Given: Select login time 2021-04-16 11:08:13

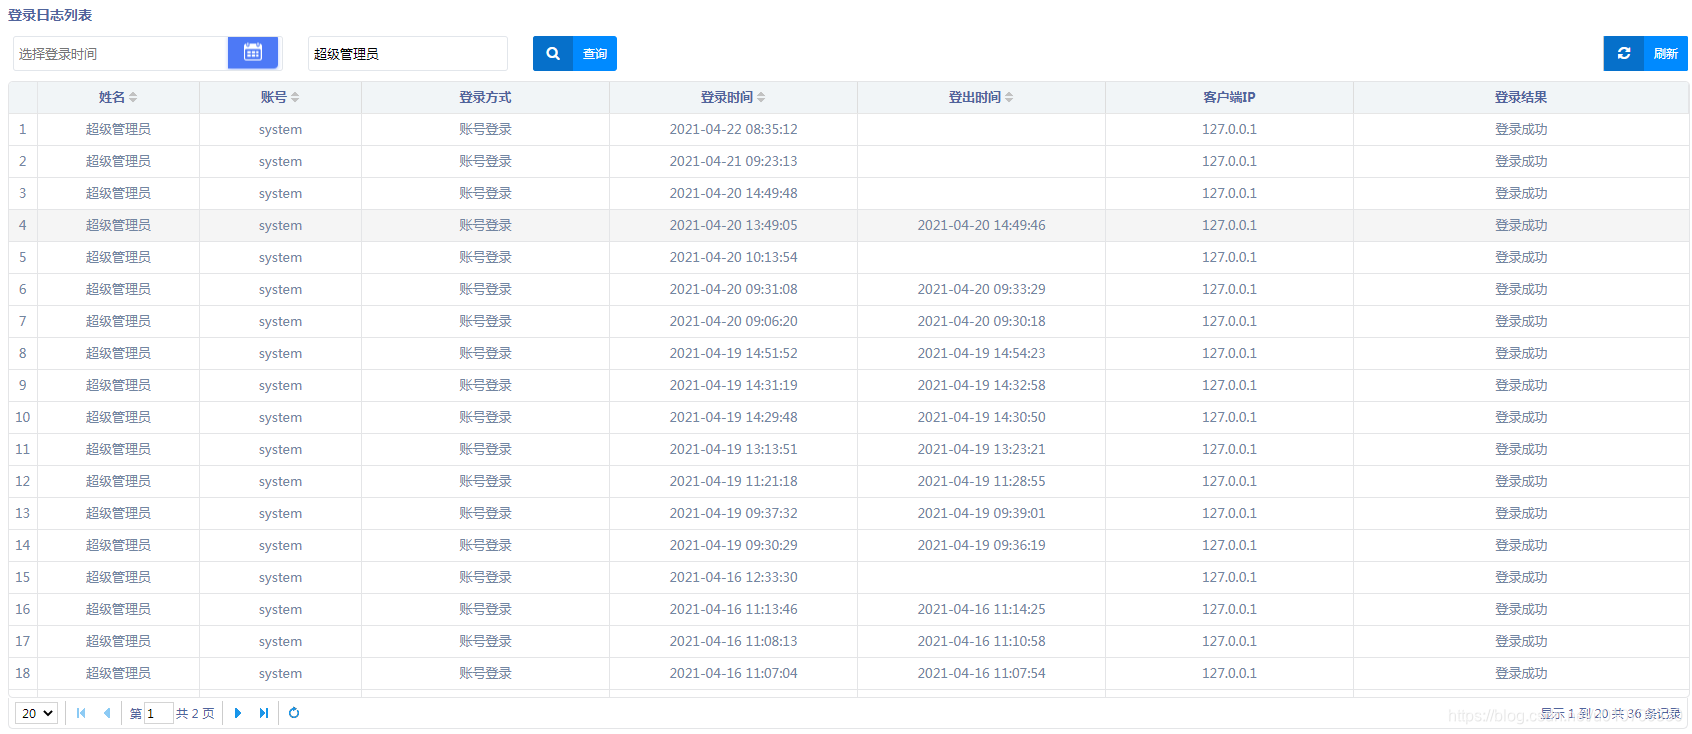Looking at the screenshot, I should pyautogui.click(x=733, y=641).
